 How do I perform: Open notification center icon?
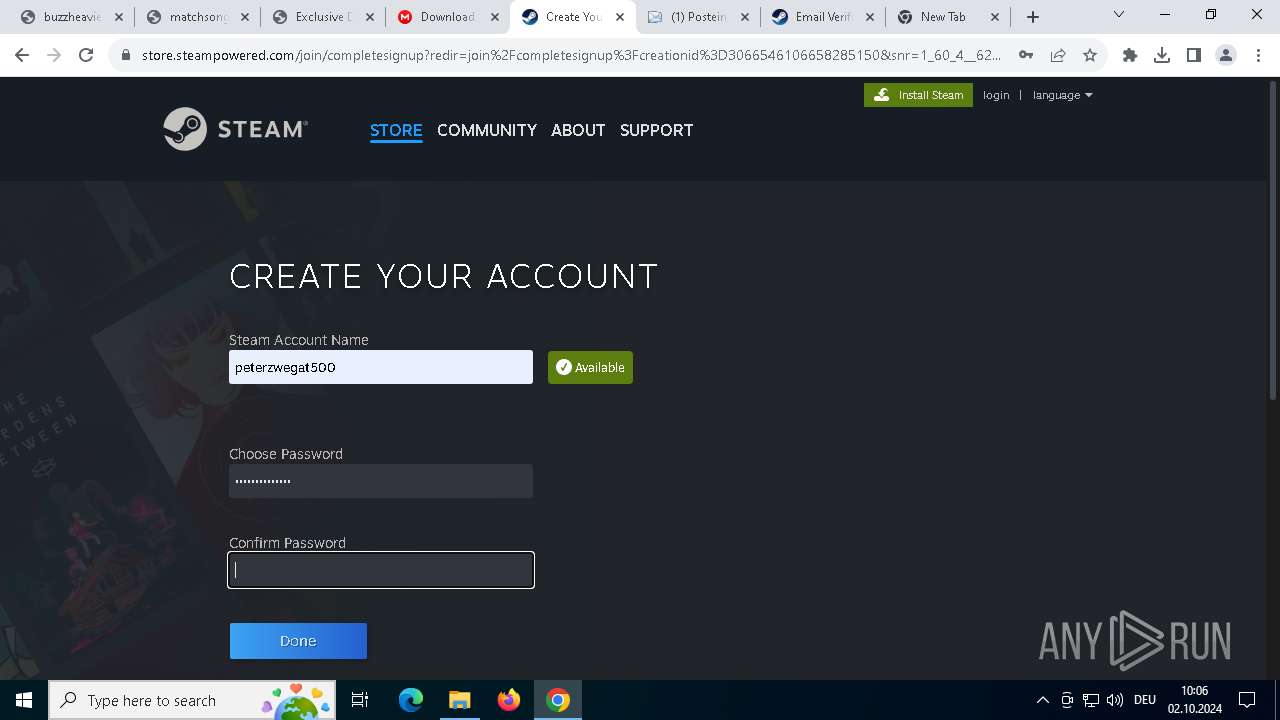coord(1247,700)
